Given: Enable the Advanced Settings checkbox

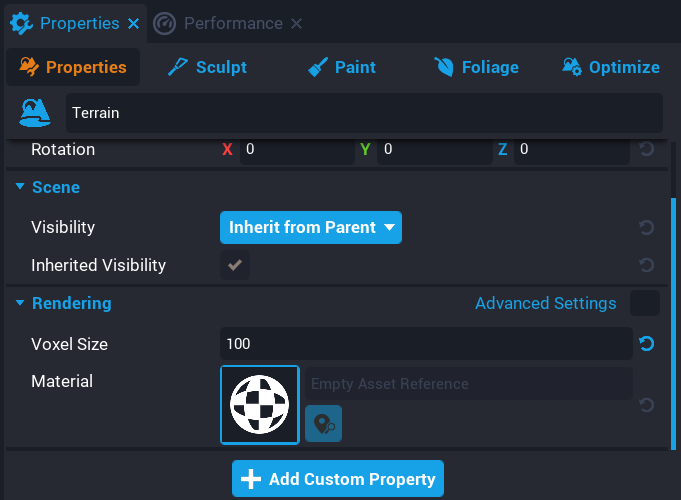Looking at the screenshot, I should click(645, 303).
